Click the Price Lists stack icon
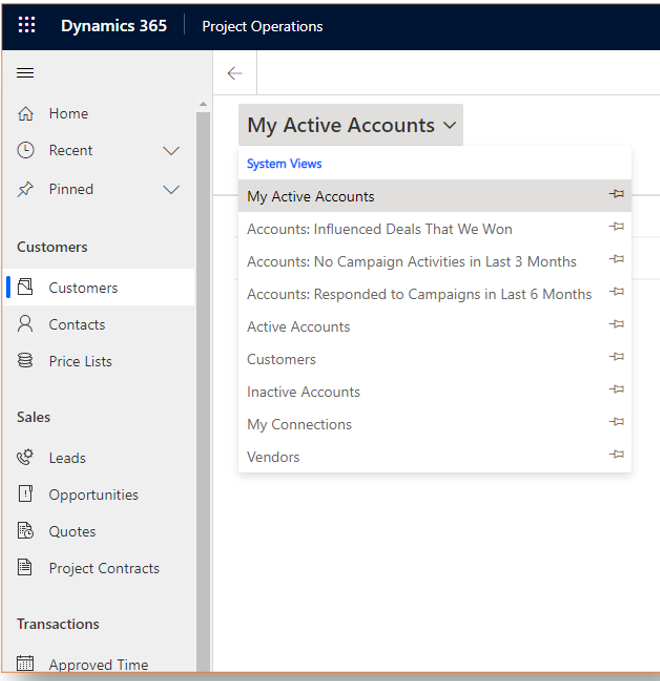 (x=25, y=360)
